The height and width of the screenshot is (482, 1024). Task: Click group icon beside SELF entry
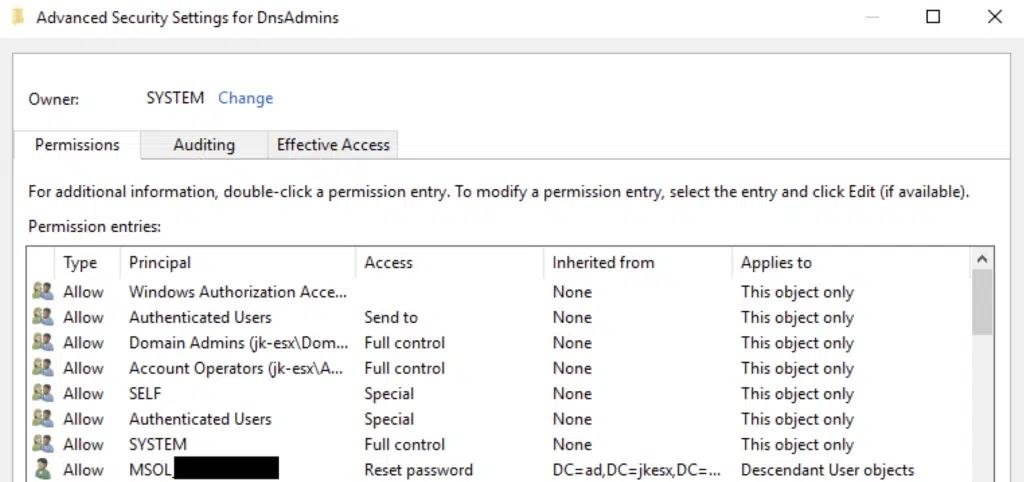[42, 394]
